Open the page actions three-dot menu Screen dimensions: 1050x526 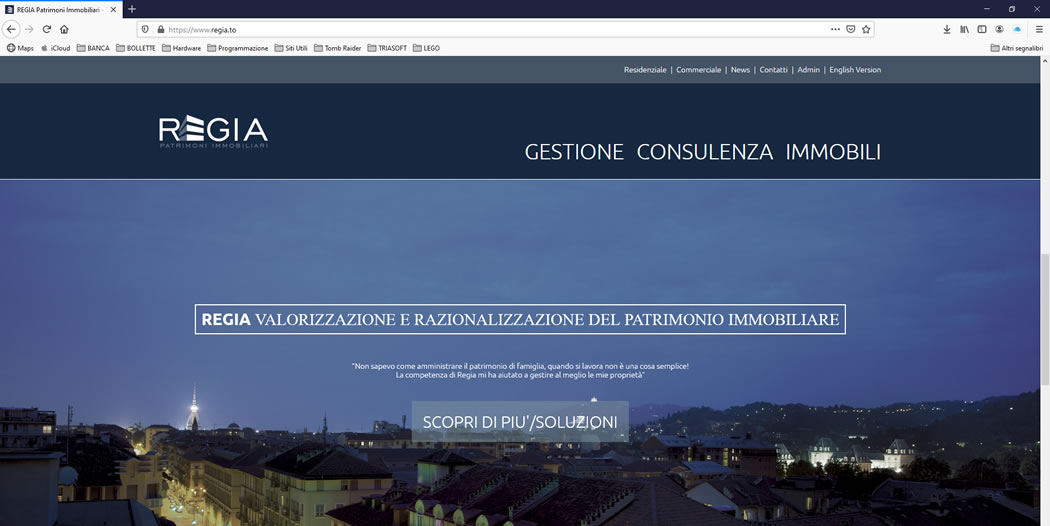click(835, 29)
